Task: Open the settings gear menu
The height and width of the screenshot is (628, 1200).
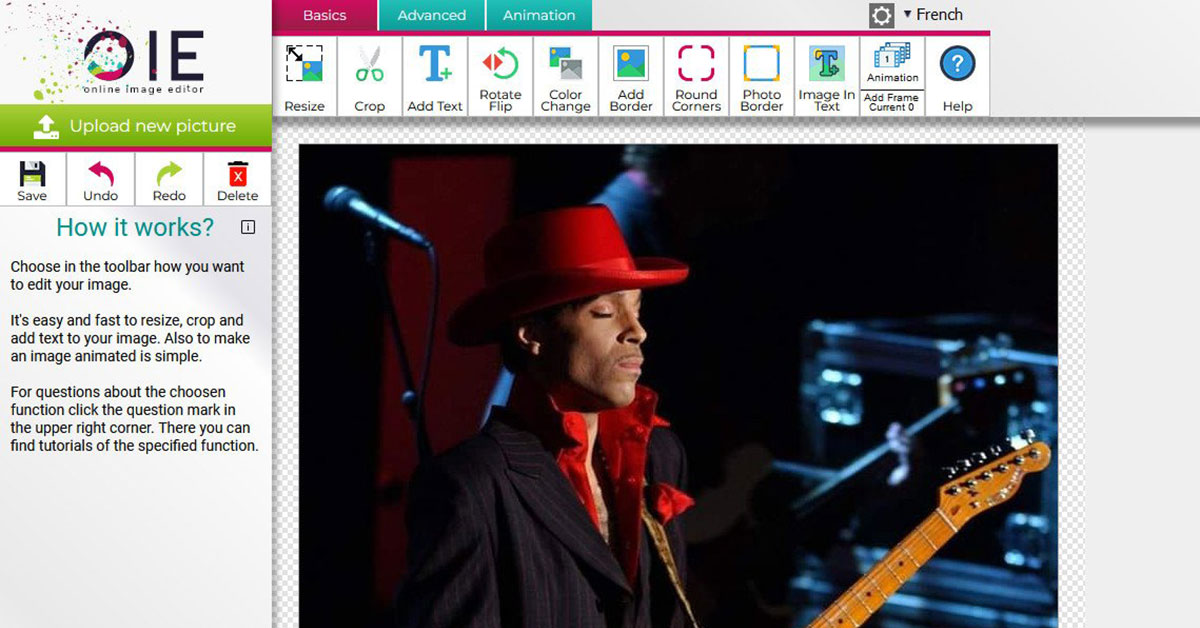Action: coord(881,15)
